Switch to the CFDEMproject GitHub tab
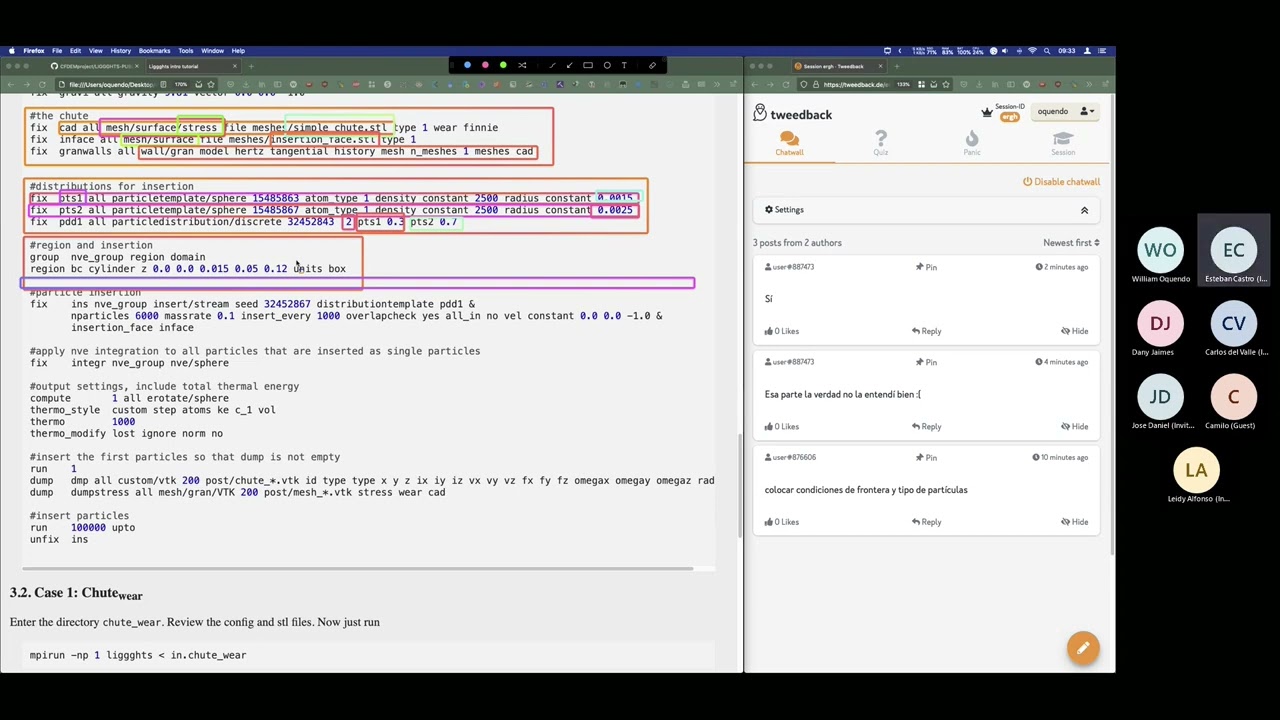This screenshot has height=720, width=1280. [95, 67]
